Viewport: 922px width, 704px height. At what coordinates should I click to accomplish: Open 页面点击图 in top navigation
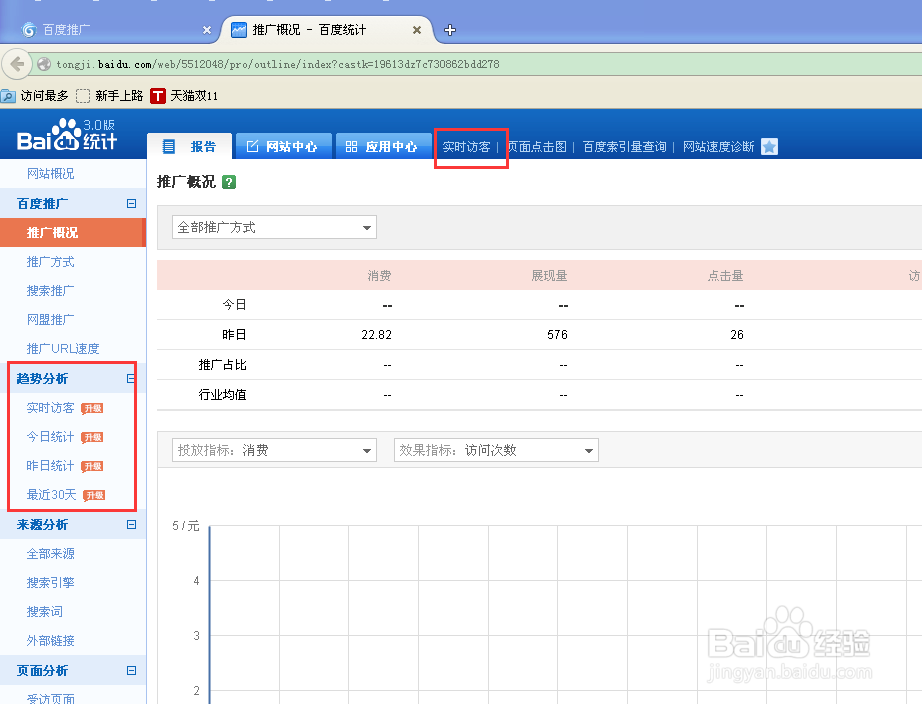[x=537, y=147]
